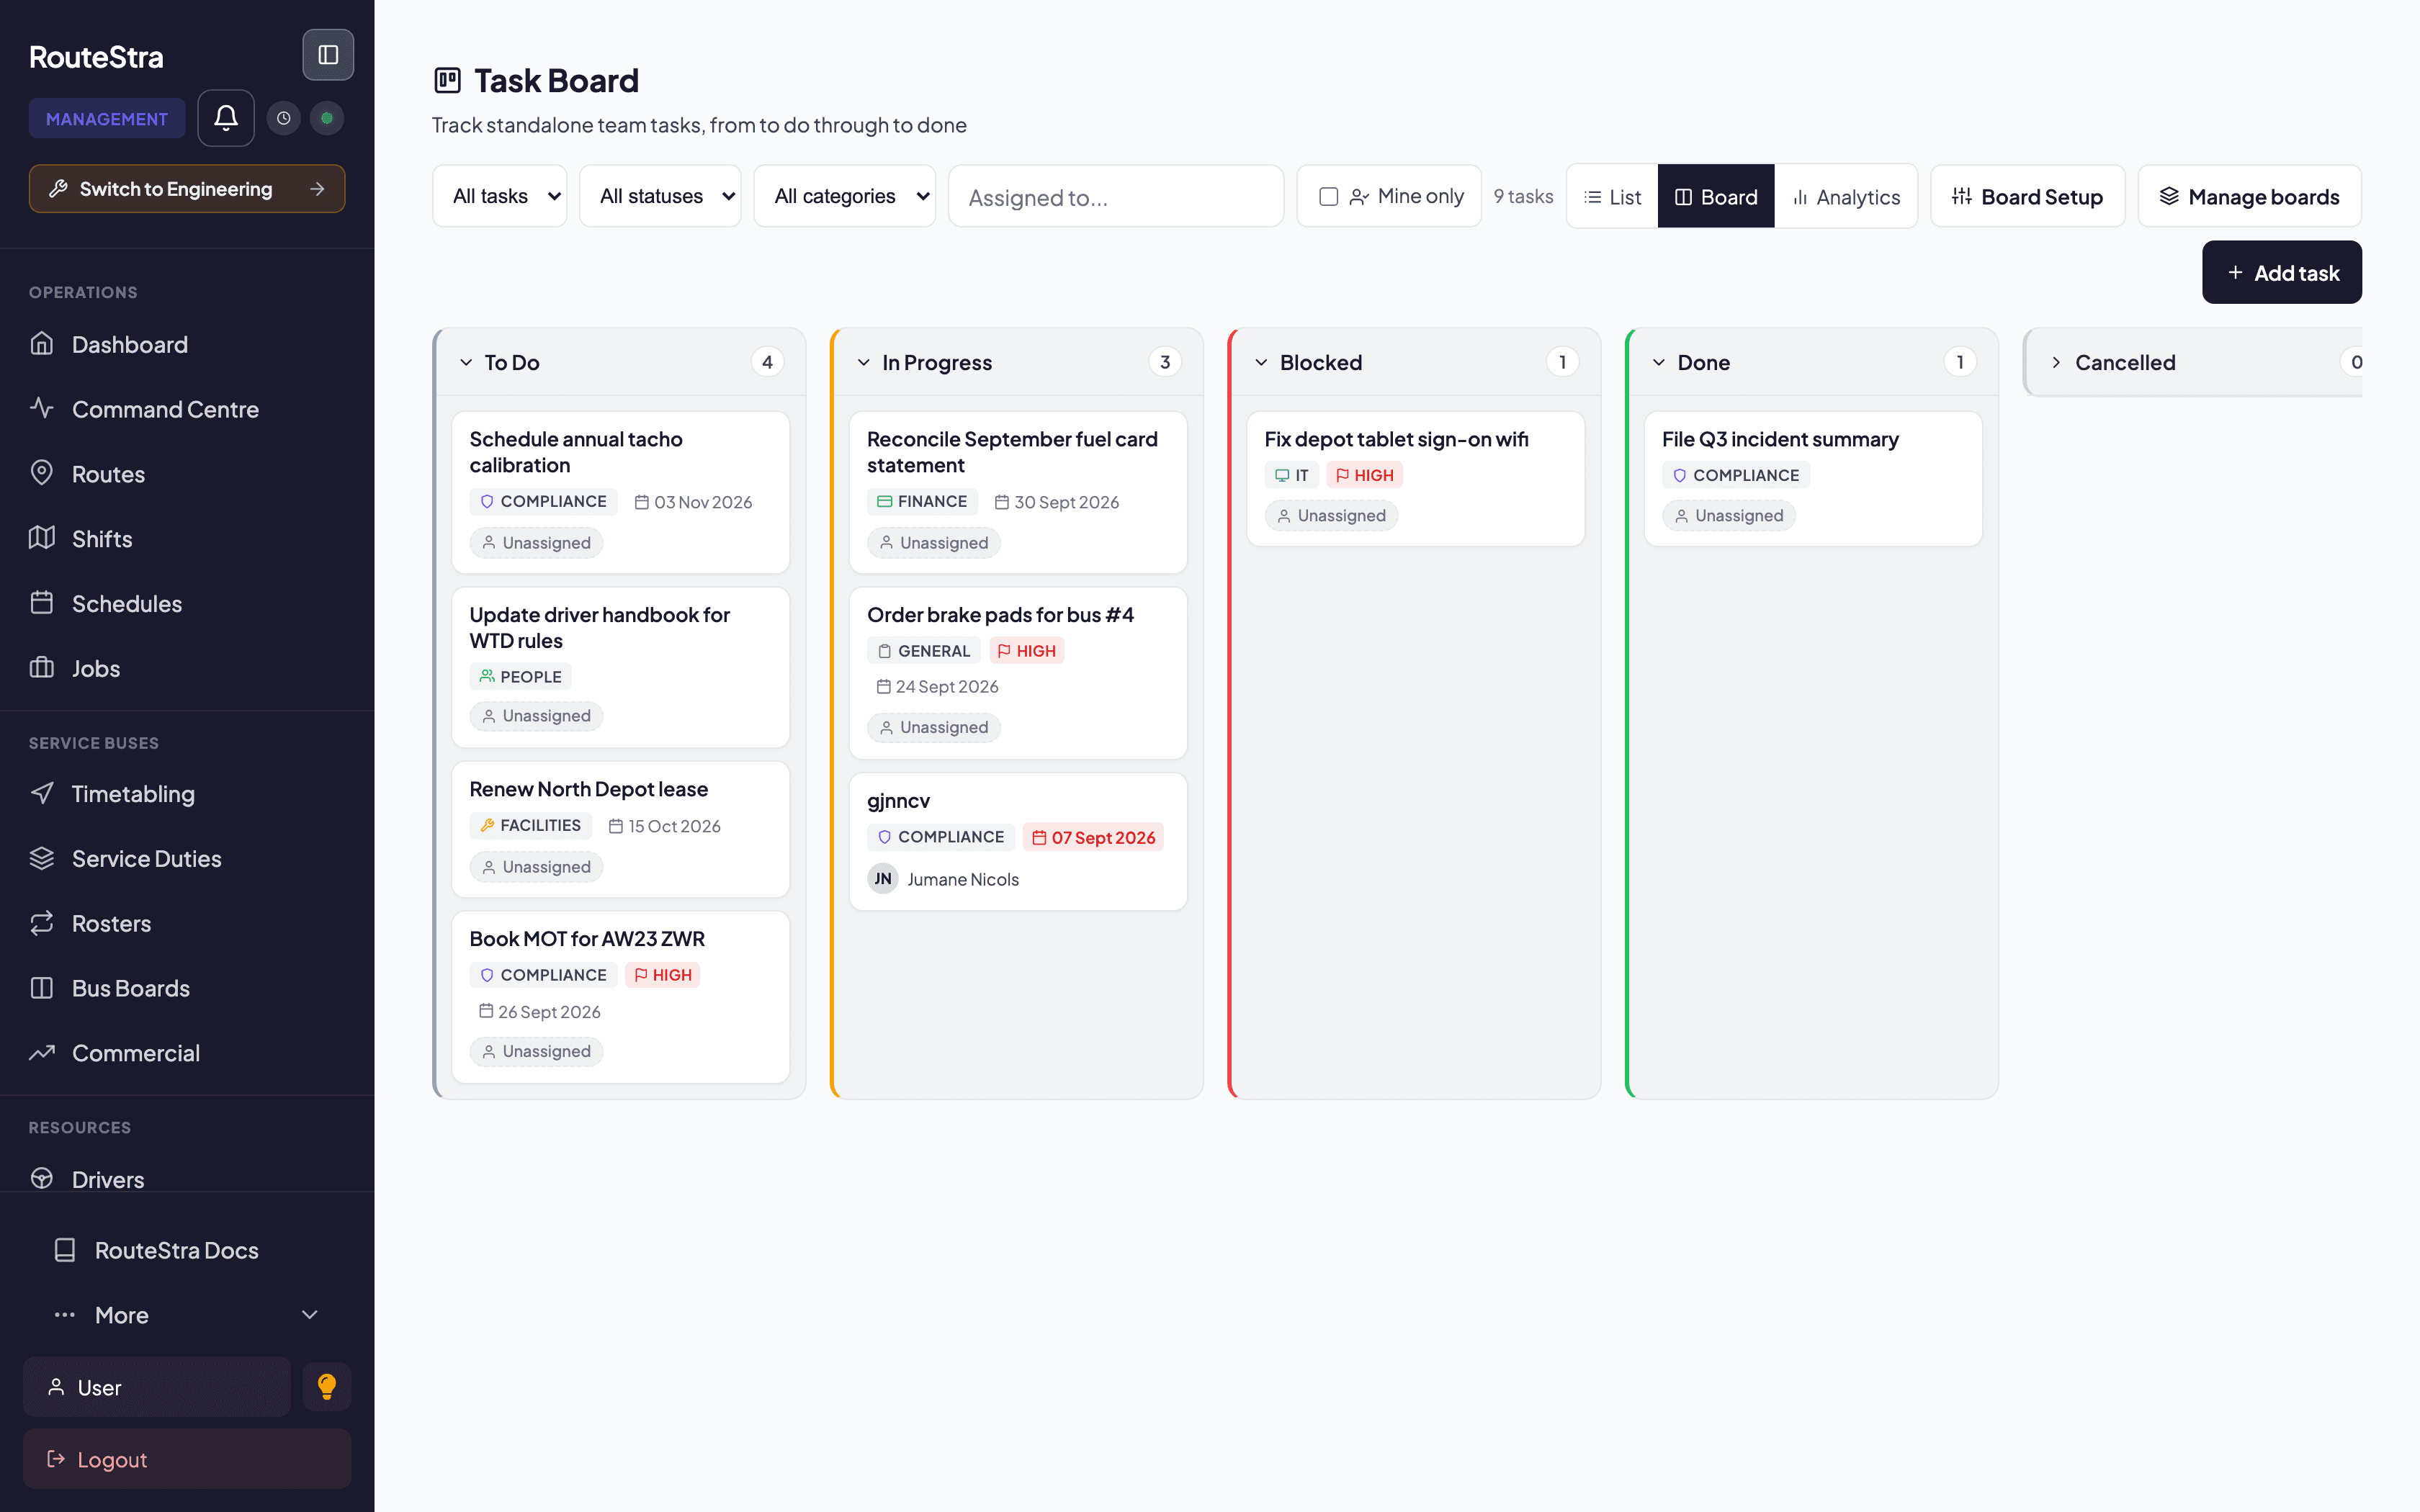The height and width of the screenshot is (1512, 2420).
Task: Collapse the Done column
Action: (x=1659, y=362)
